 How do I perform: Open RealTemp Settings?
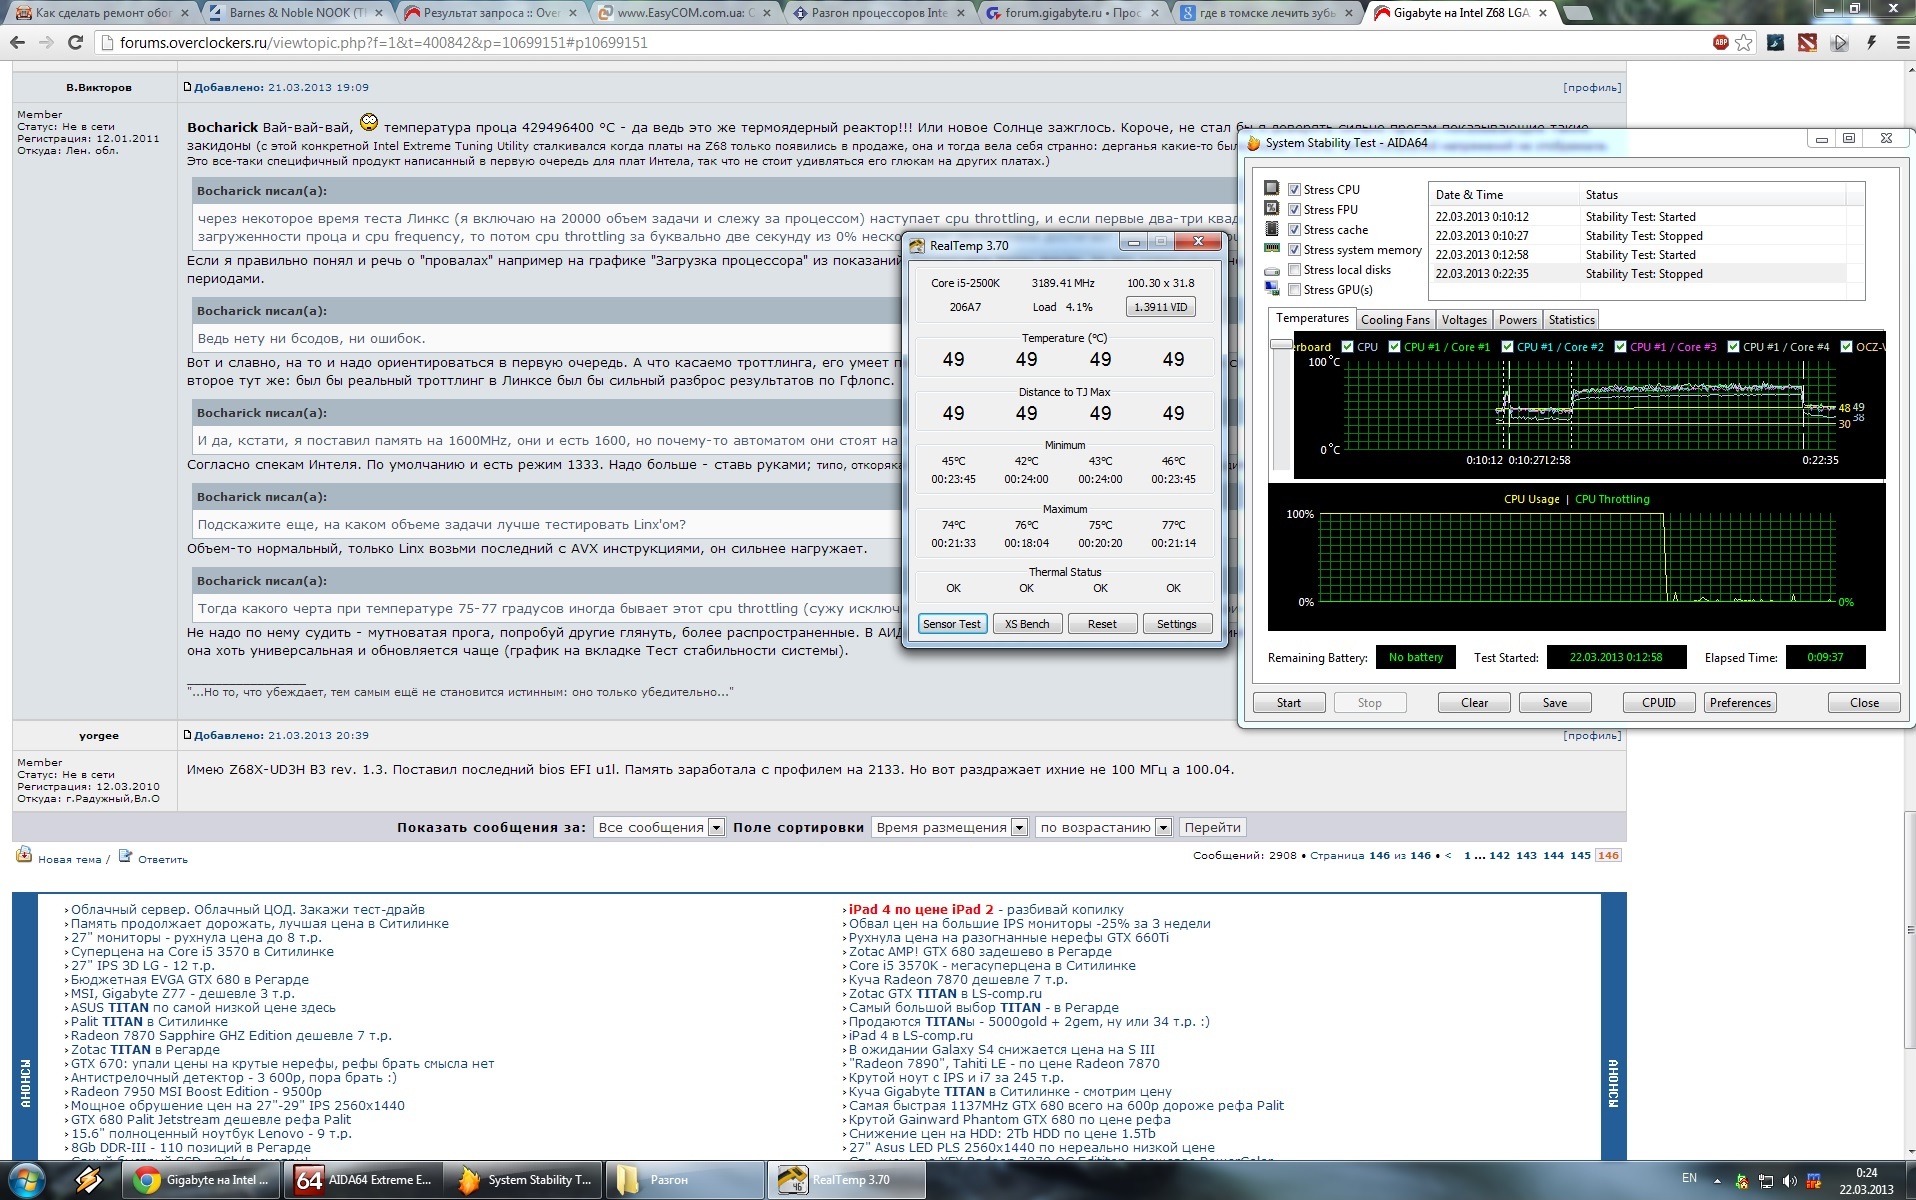[x=1177, y=624]
